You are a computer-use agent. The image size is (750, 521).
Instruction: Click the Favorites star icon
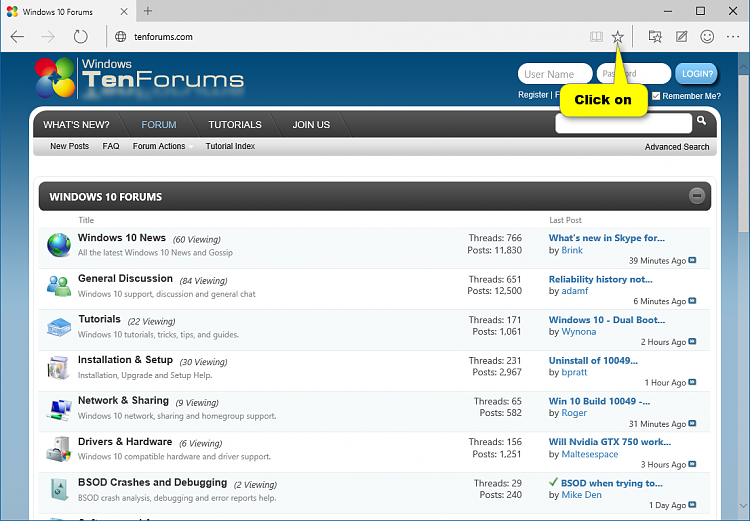(618, 37)
